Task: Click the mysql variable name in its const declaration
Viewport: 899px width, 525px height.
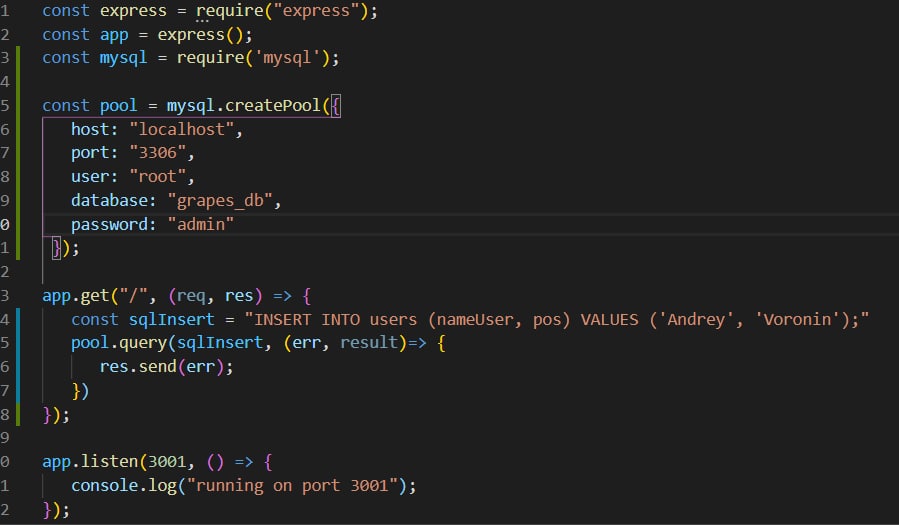Action: pyautogui.click(x=123, y=57)
